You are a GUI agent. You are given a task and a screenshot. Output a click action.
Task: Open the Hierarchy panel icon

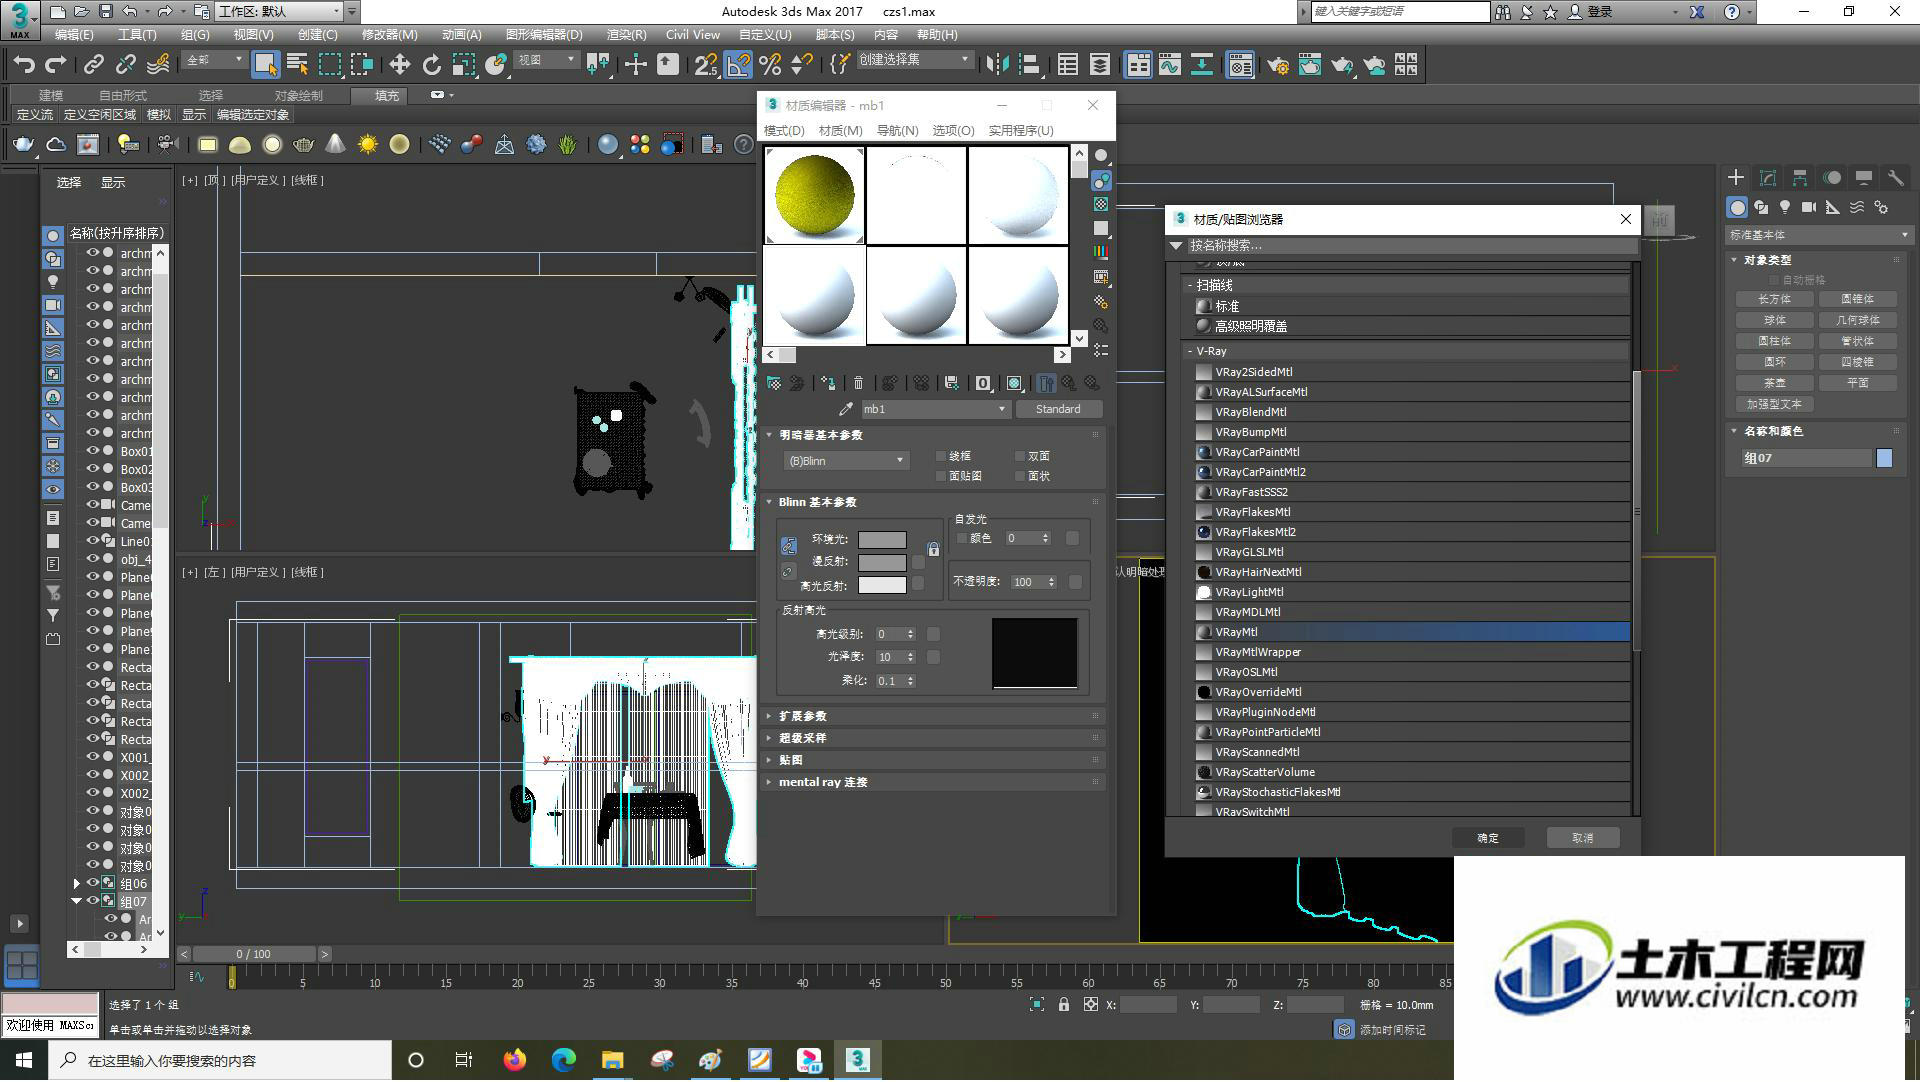click(1800, 177)
